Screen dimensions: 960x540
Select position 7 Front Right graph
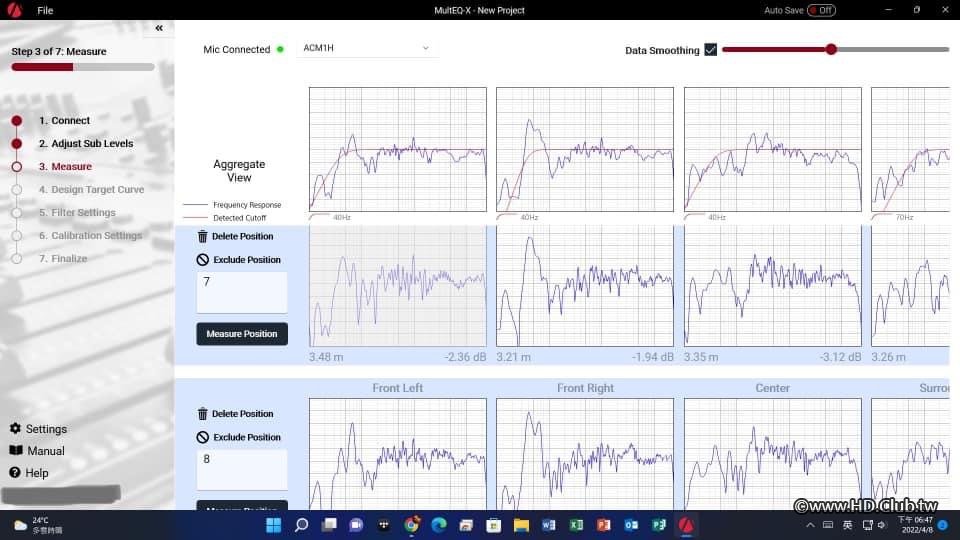tap(585, 286)
